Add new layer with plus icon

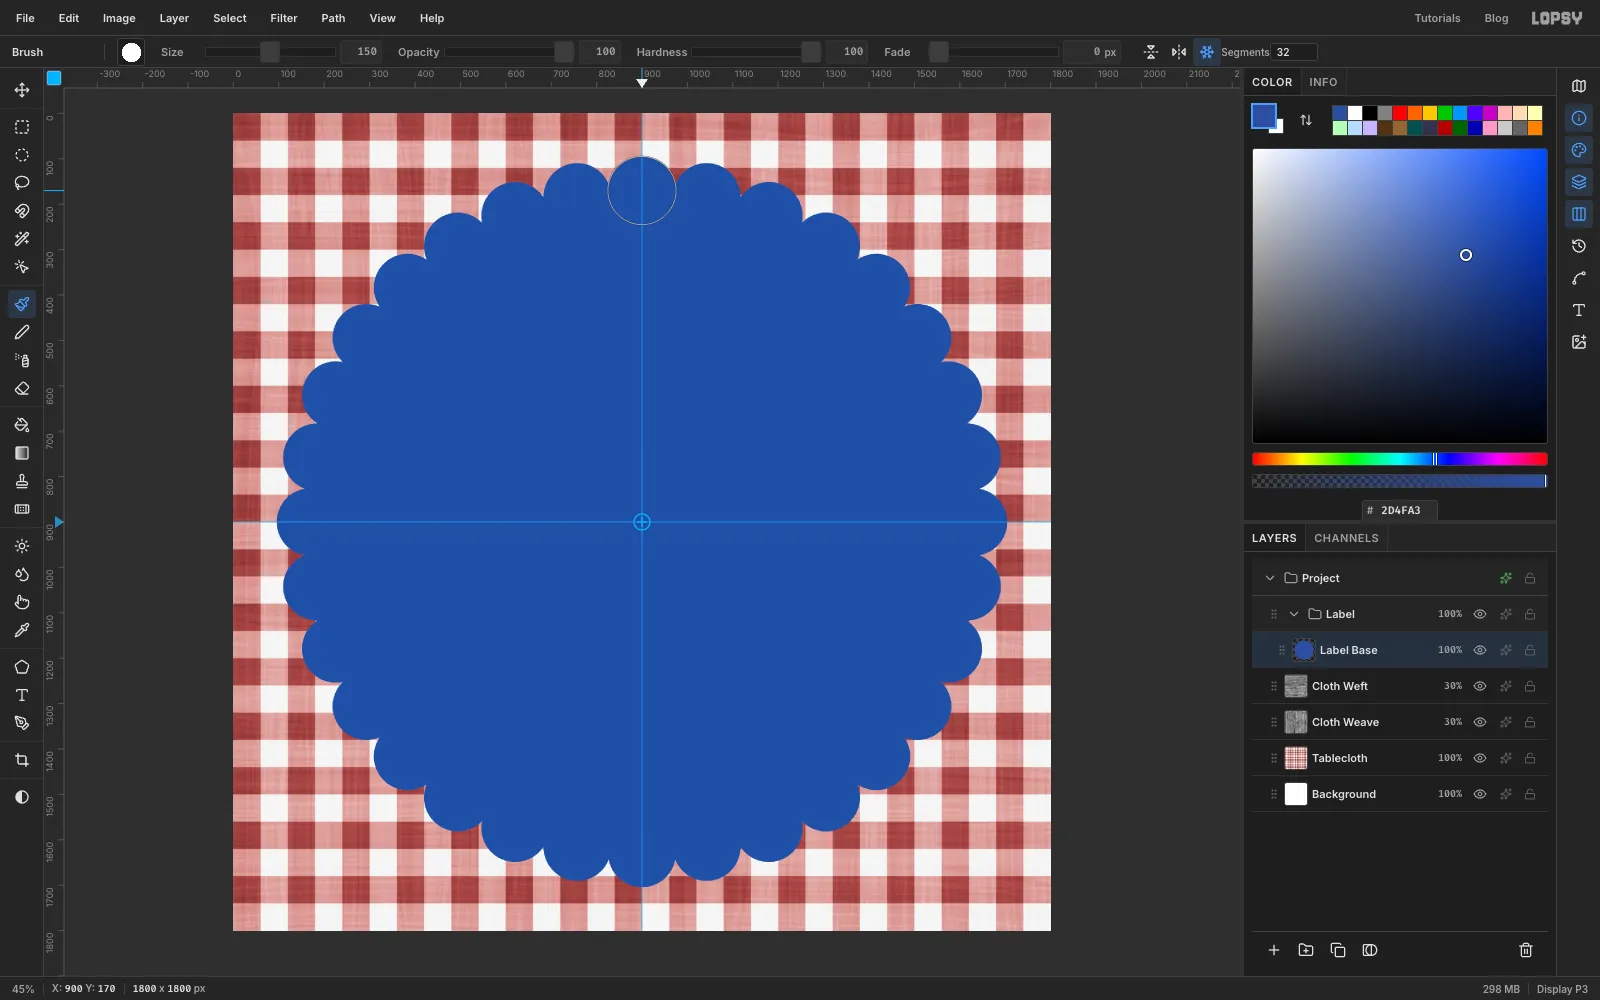click(1274, 950)
